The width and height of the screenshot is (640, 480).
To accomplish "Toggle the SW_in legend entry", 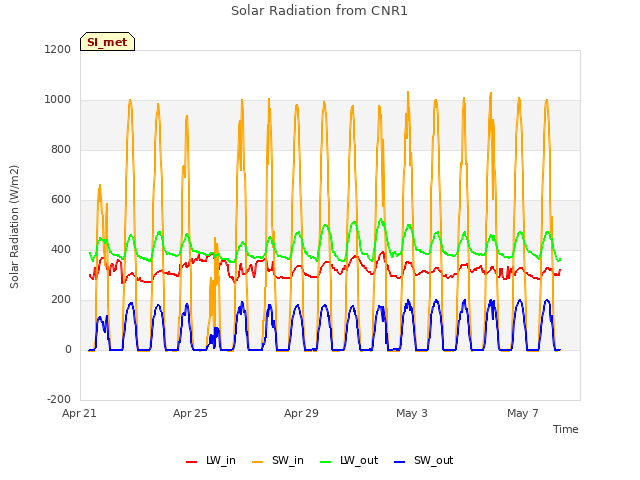I will tap(278, 460).
